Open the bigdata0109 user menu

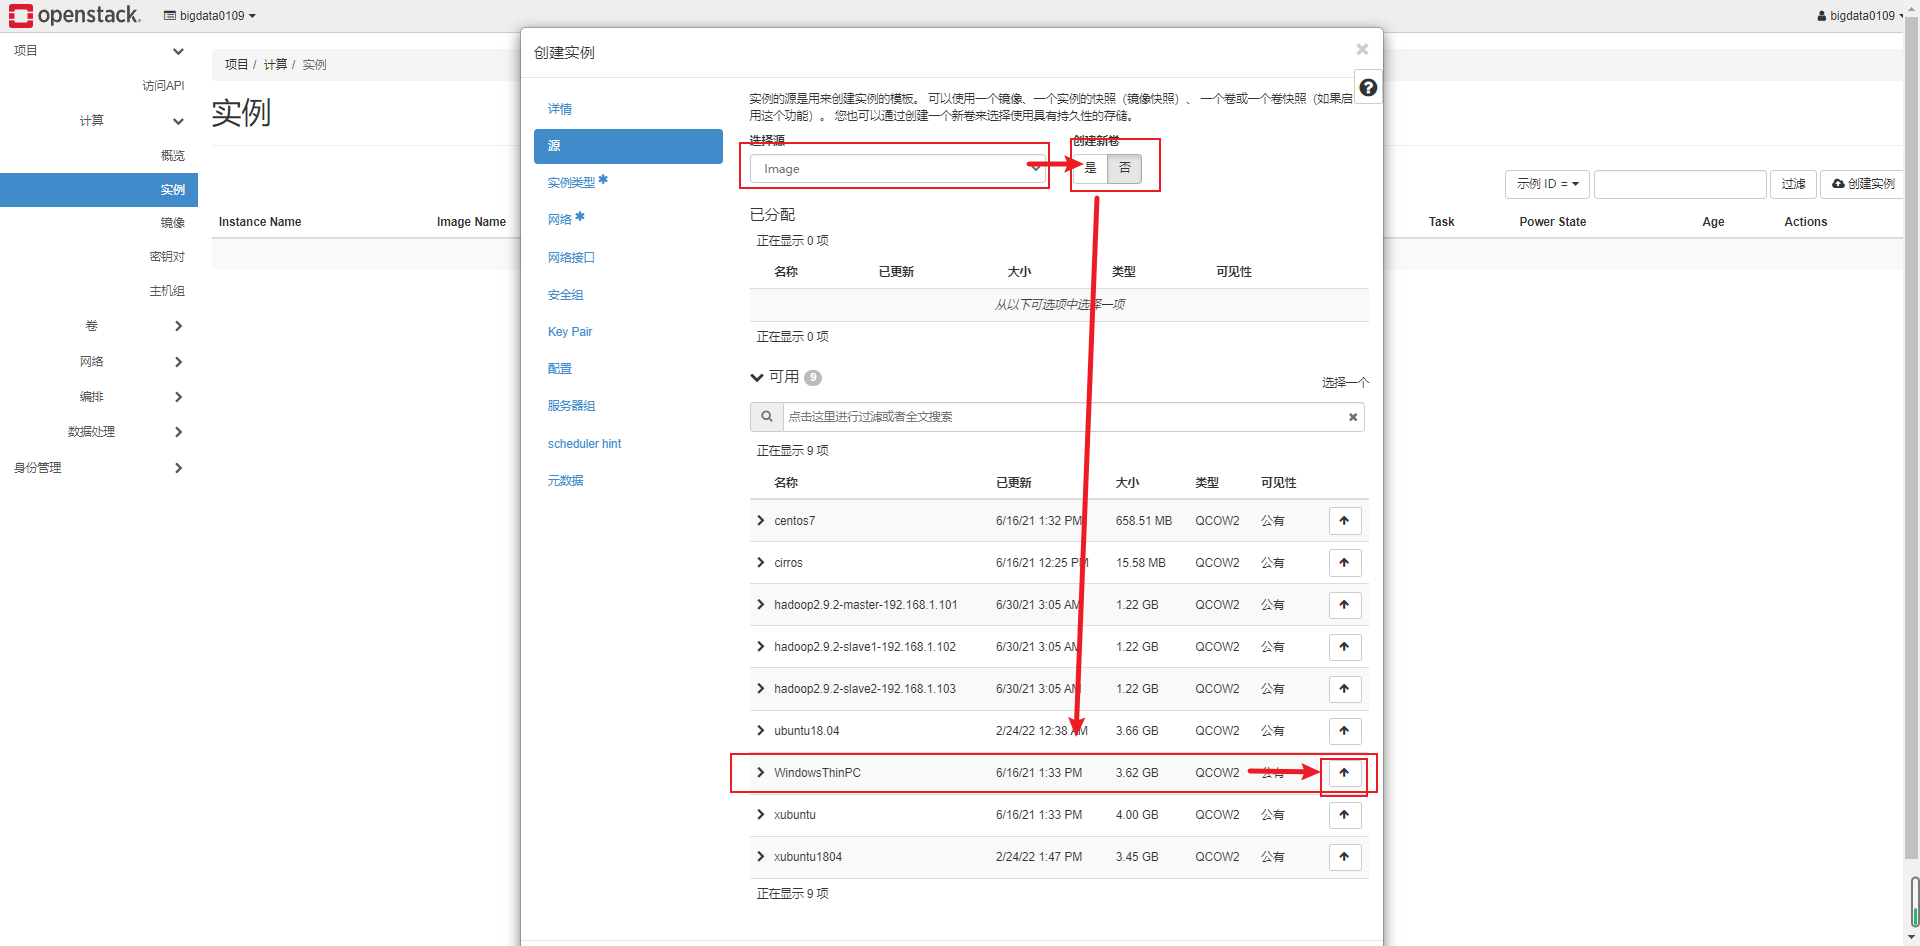(x=1860, y=15)
